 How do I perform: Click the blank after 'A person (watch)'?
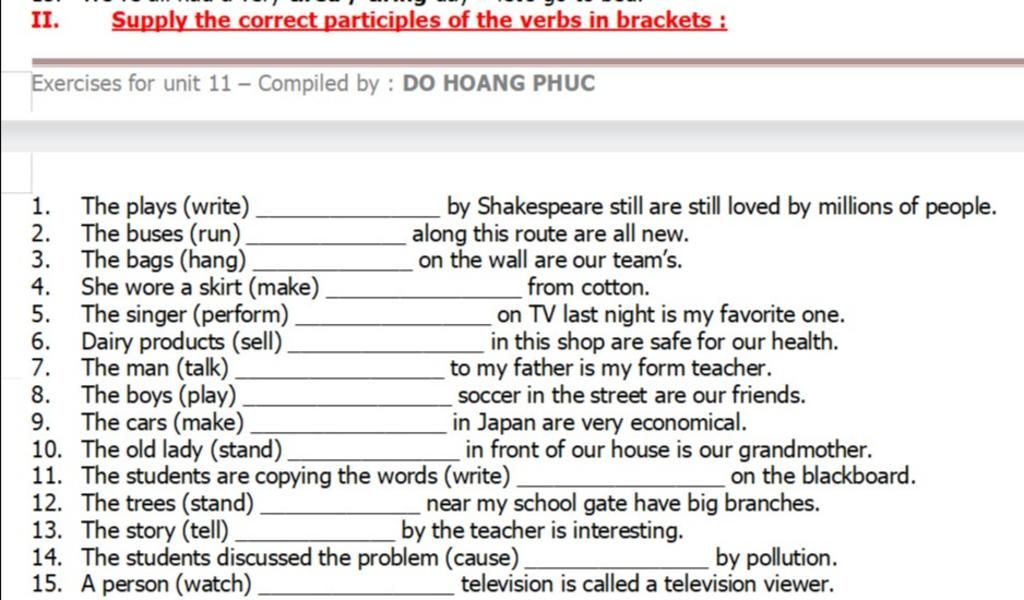pos(357,586)
